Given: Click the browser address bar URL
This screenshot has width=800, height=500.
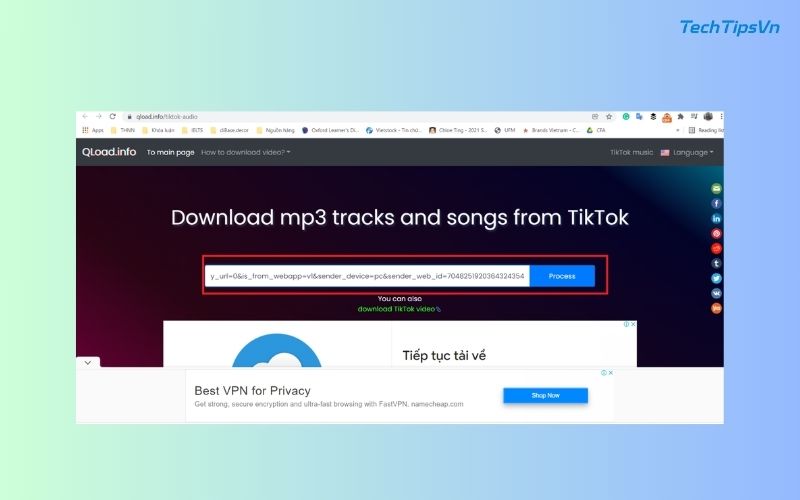Looking at the screenshot, I should coord(167,116).
